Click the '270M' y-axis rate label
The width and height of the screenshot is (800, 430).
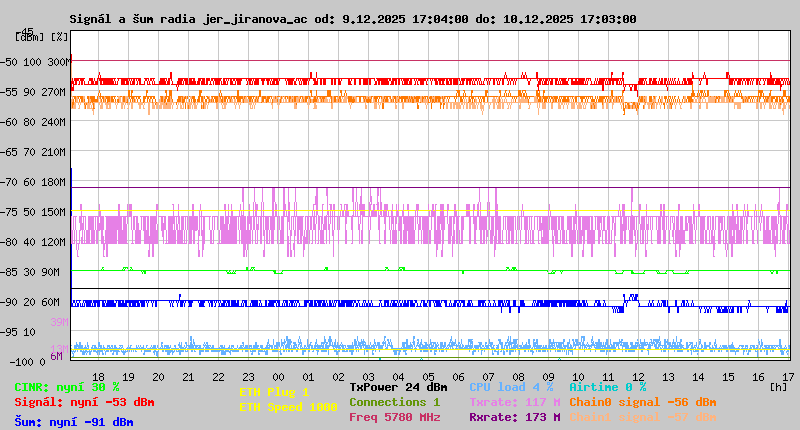pos(53,92)
